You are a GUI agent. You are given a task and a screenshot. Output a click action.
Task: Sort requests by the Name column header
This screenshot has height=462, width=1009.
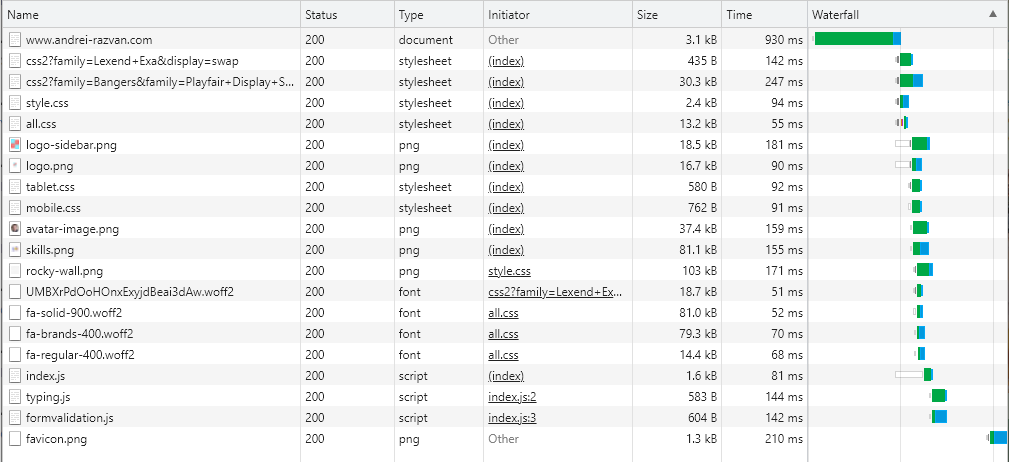click(x=23, y=15)
